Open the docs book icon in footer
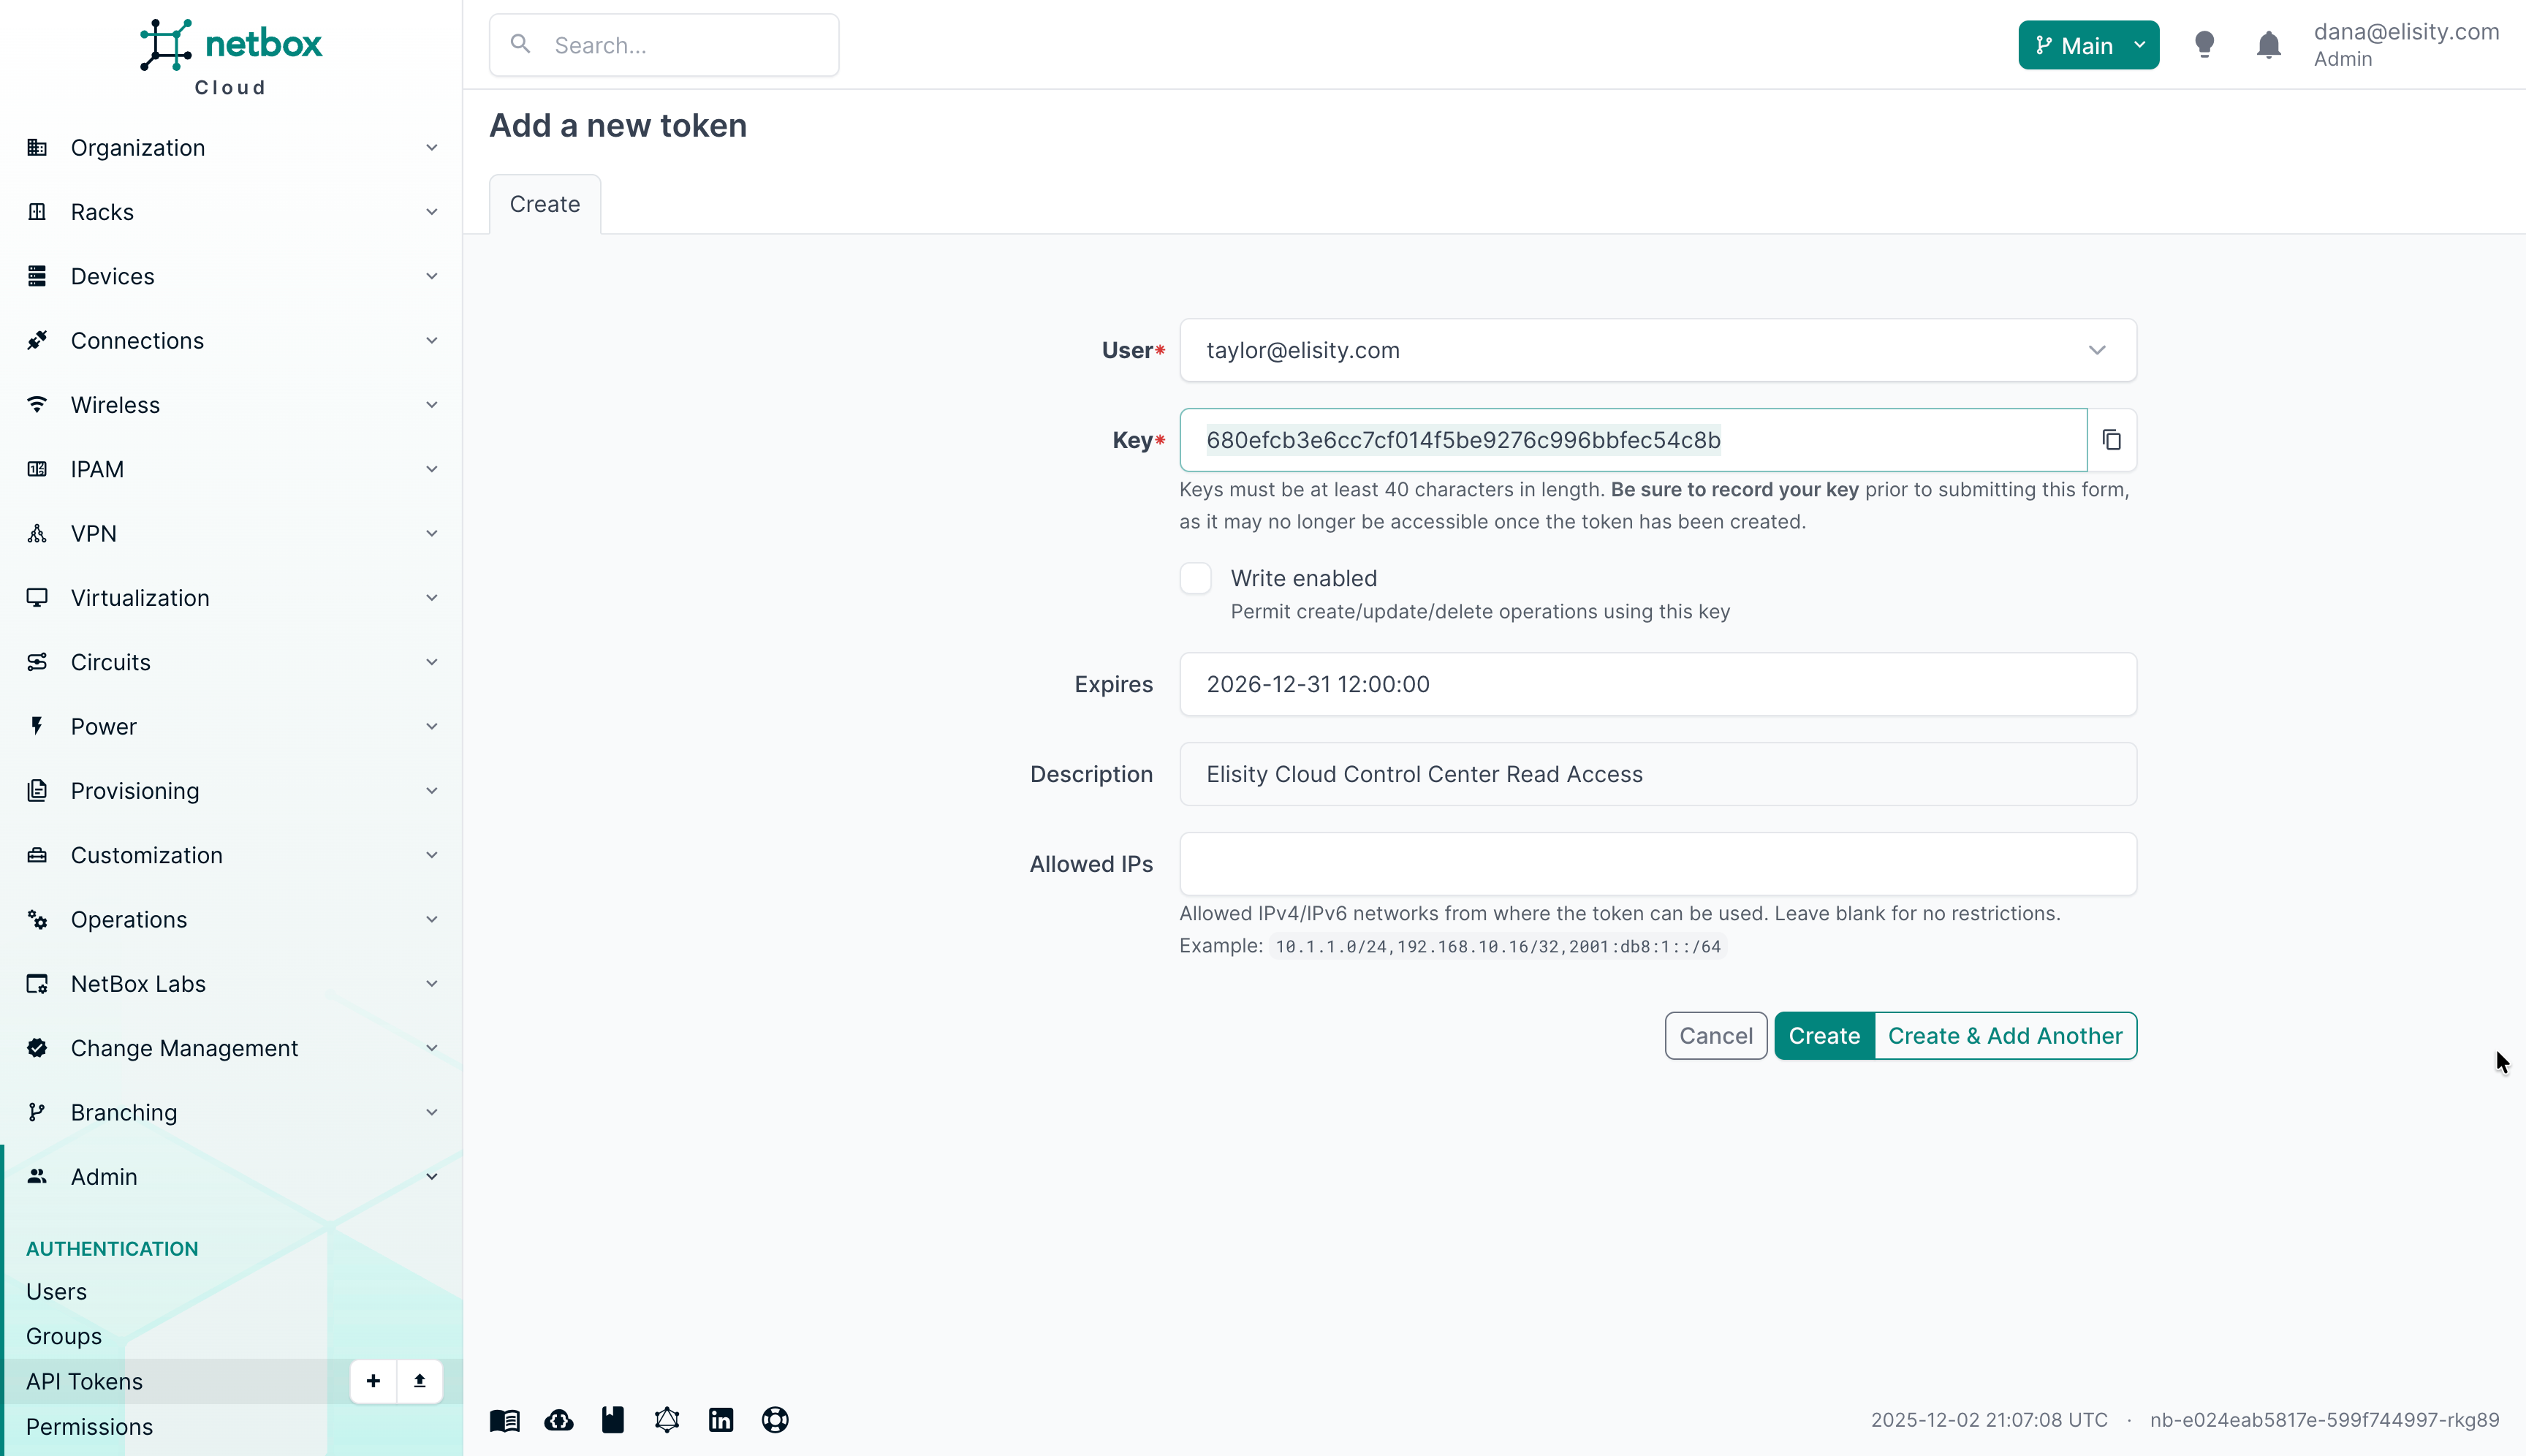 pyautogui.click(x=505, y=1420)
